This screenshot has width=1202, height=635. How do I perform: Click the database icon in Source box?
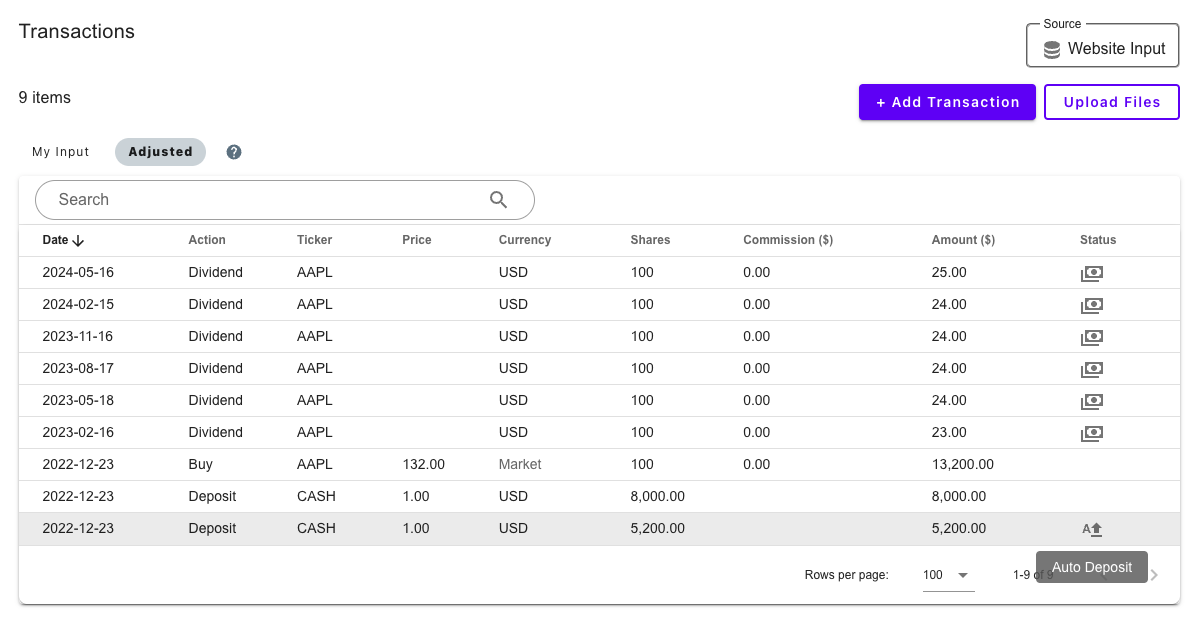point(1051,49)
